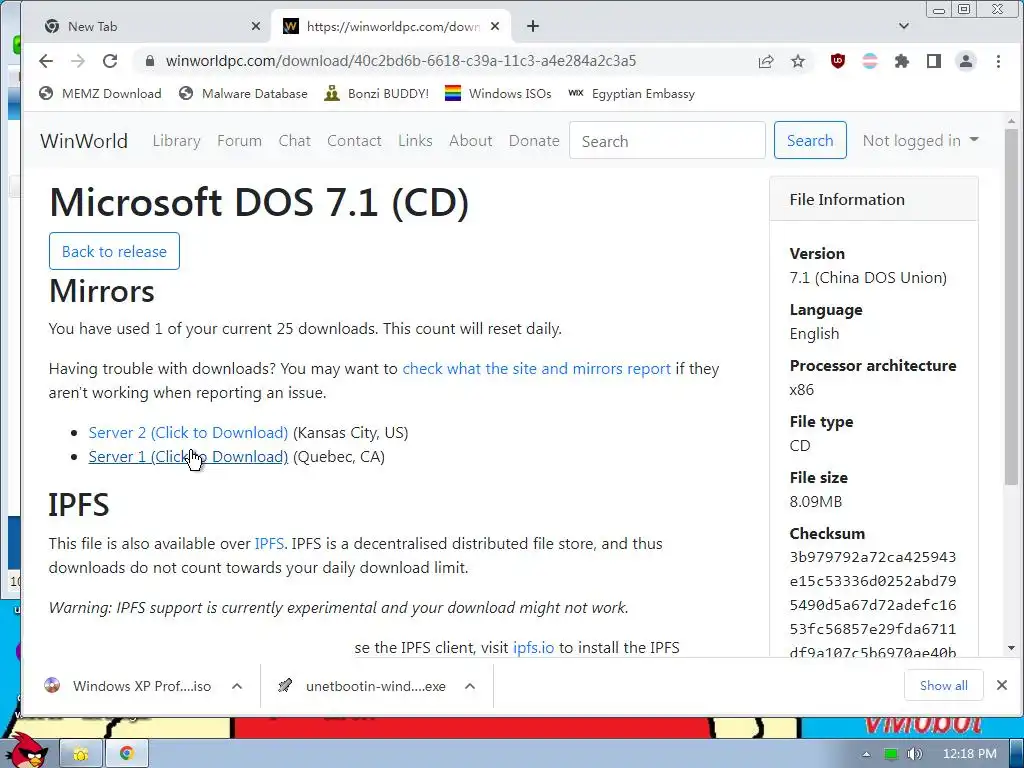Click the scrollbar down arrow
This screenshot has width=1024, height=768.
click(x=1011, y=648)
